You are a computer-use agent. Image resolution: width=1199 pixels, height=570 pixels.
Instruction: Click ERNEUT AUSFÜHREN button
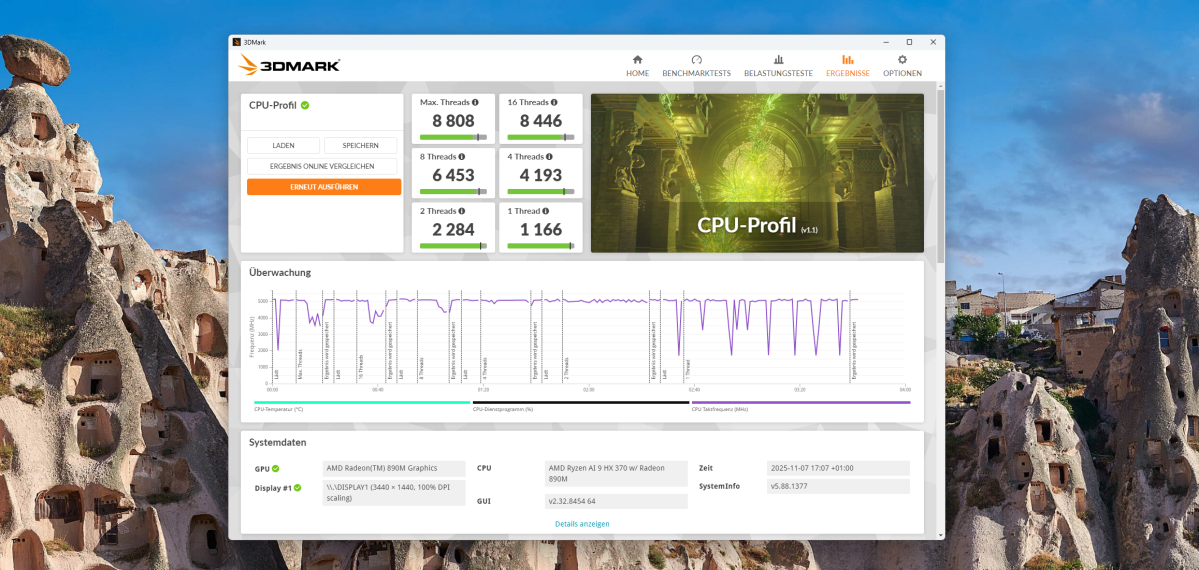coord(323,187)
